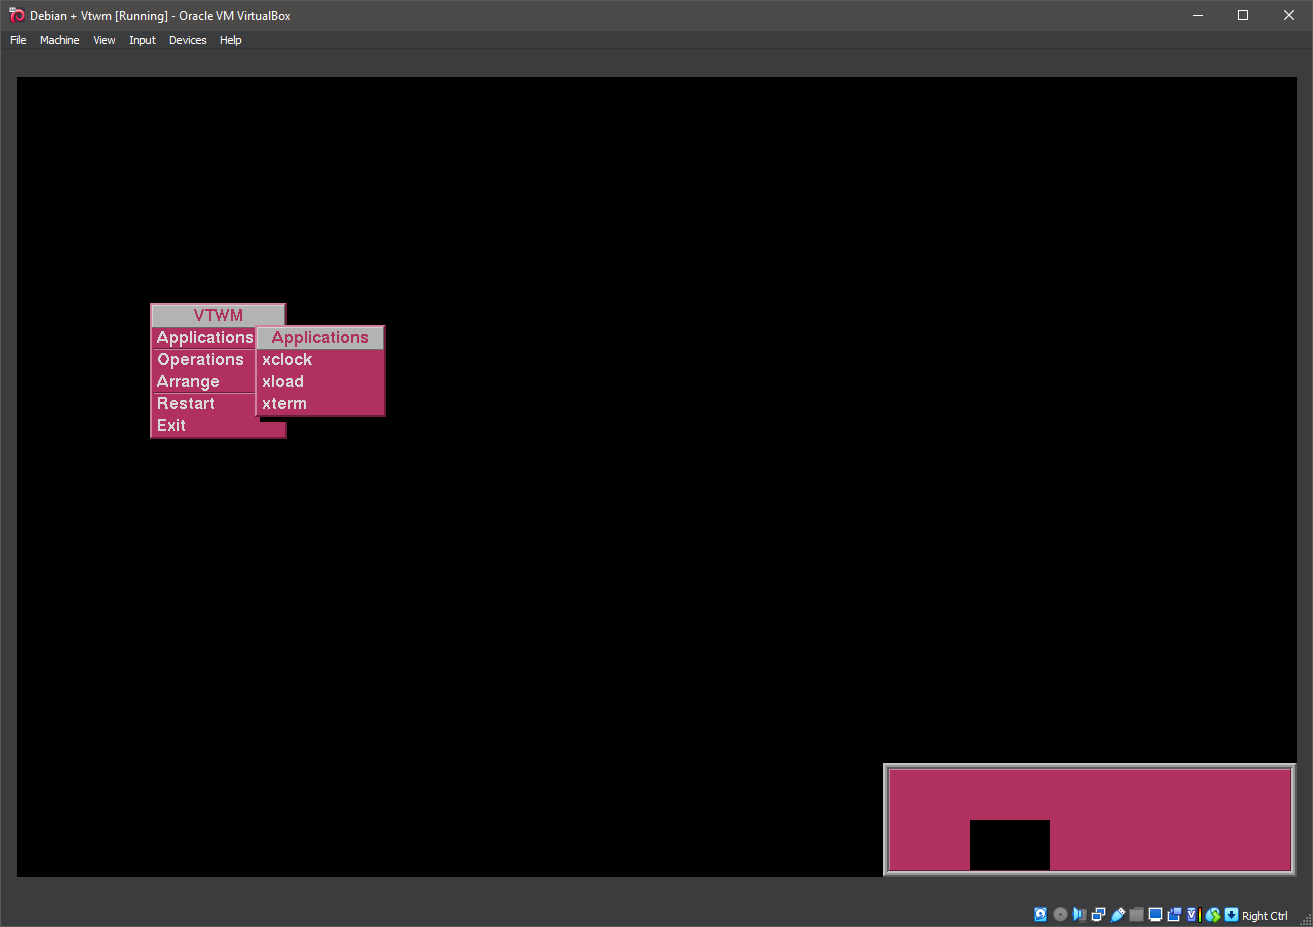Choose Exit in the VTWM menu
Image resolution: width=1313 pixels, height=927 pixels.
click(171, 425)
